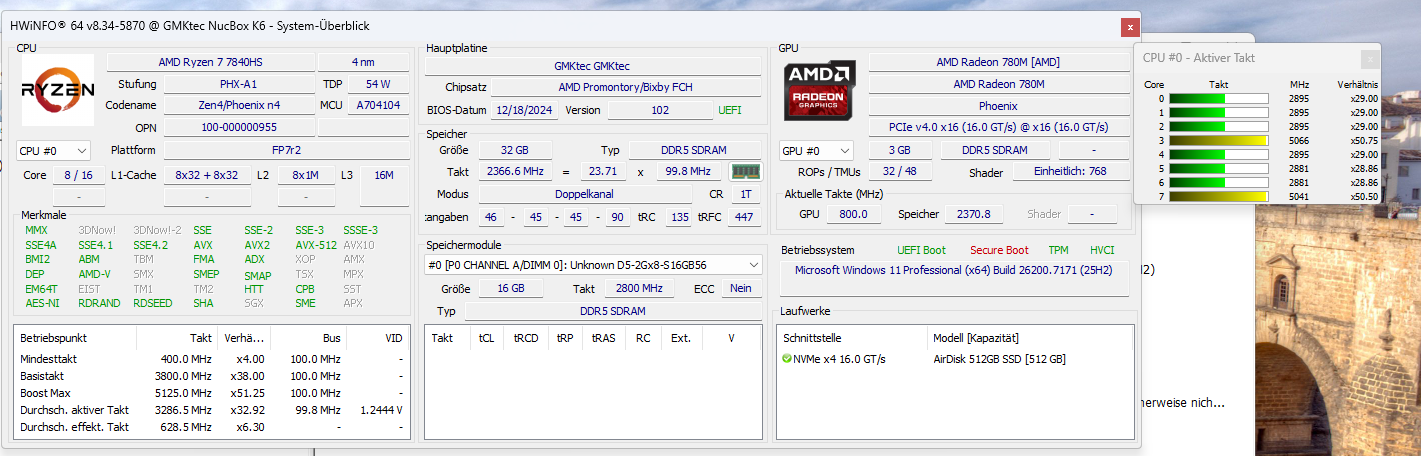1421x456 pixels.
Task: Click the 54 W TDP value
Action: (x=378, y=84)
